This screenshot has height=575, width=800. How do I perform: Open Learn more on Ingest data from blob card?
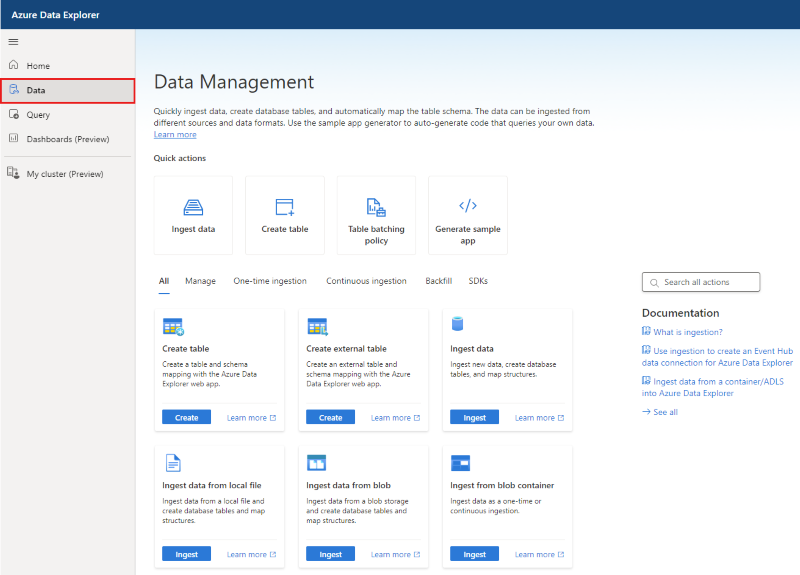(395, 555)
